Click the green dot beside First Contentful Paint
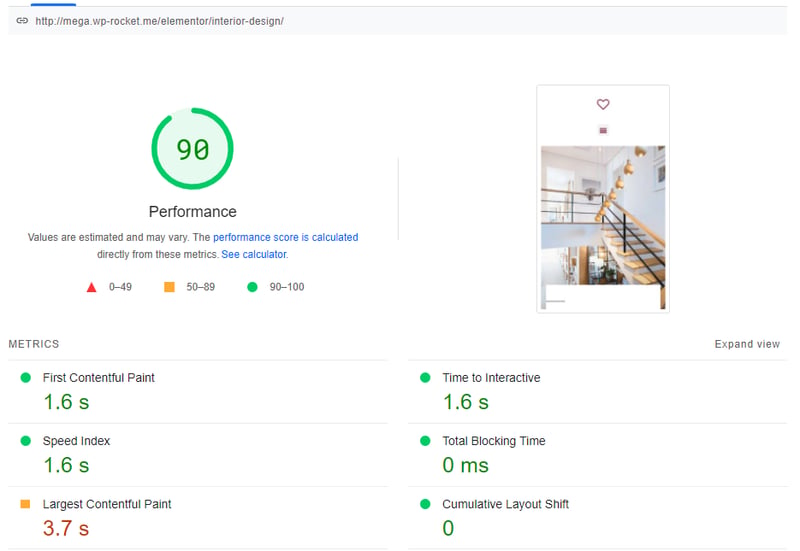This screenshot has height=551, width=800. [26, 378]
